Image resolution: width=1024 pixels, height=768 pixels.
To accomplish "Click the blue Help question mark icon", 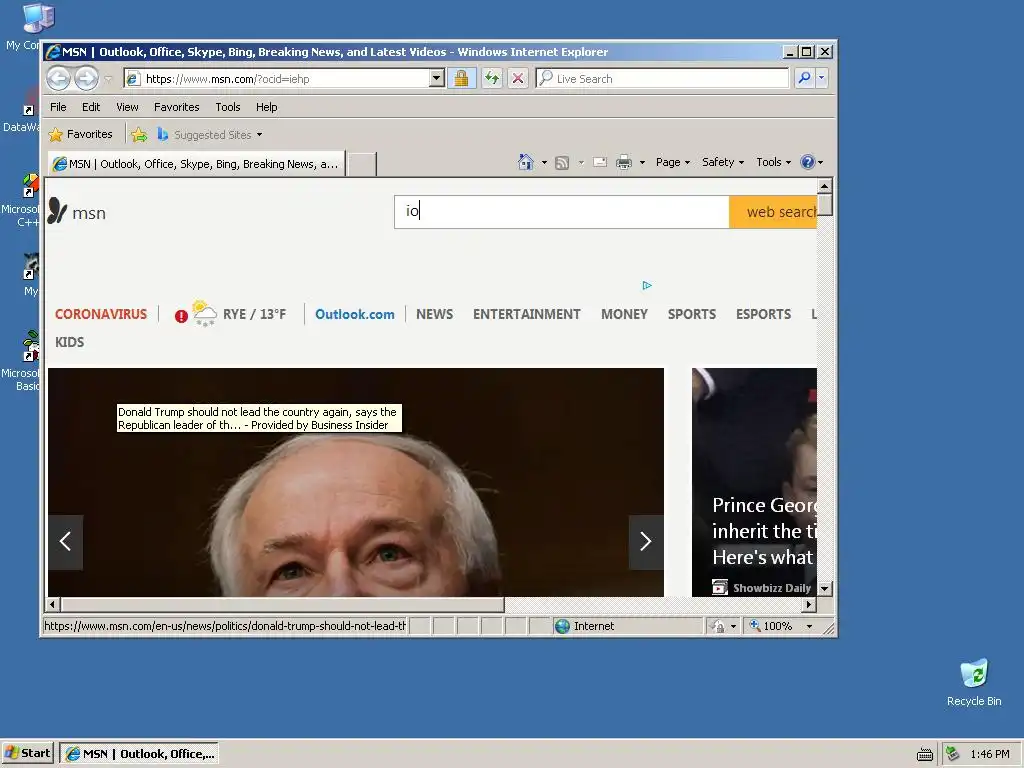I will (808, 162).
